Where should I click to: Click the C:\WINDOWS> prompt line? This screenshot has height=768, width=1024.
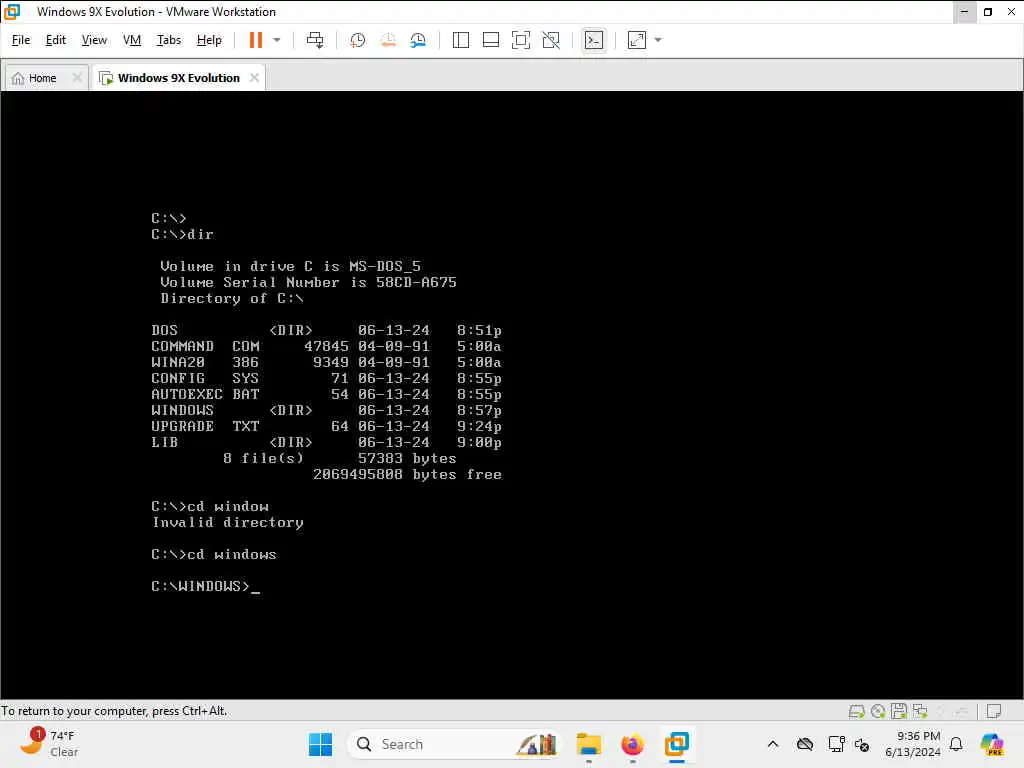pos(206,586)
